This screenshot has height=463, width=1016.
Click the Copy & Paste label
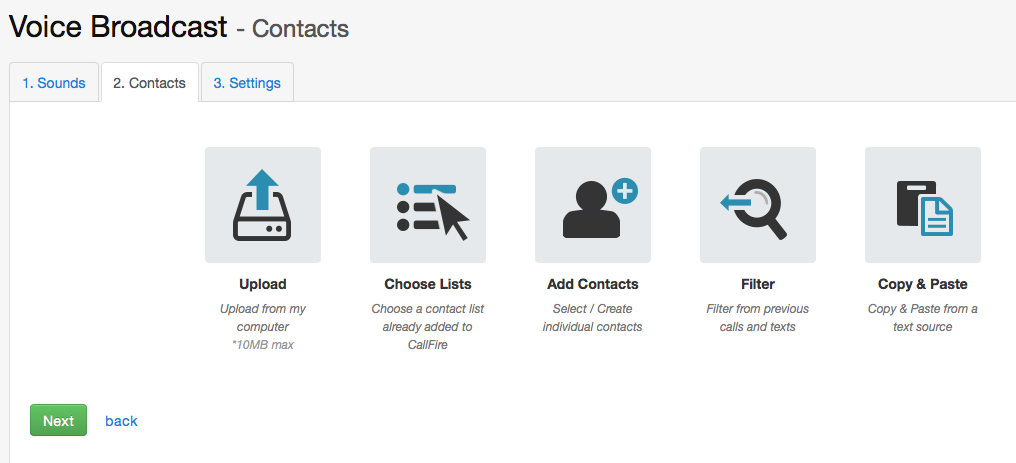point(922,284)
